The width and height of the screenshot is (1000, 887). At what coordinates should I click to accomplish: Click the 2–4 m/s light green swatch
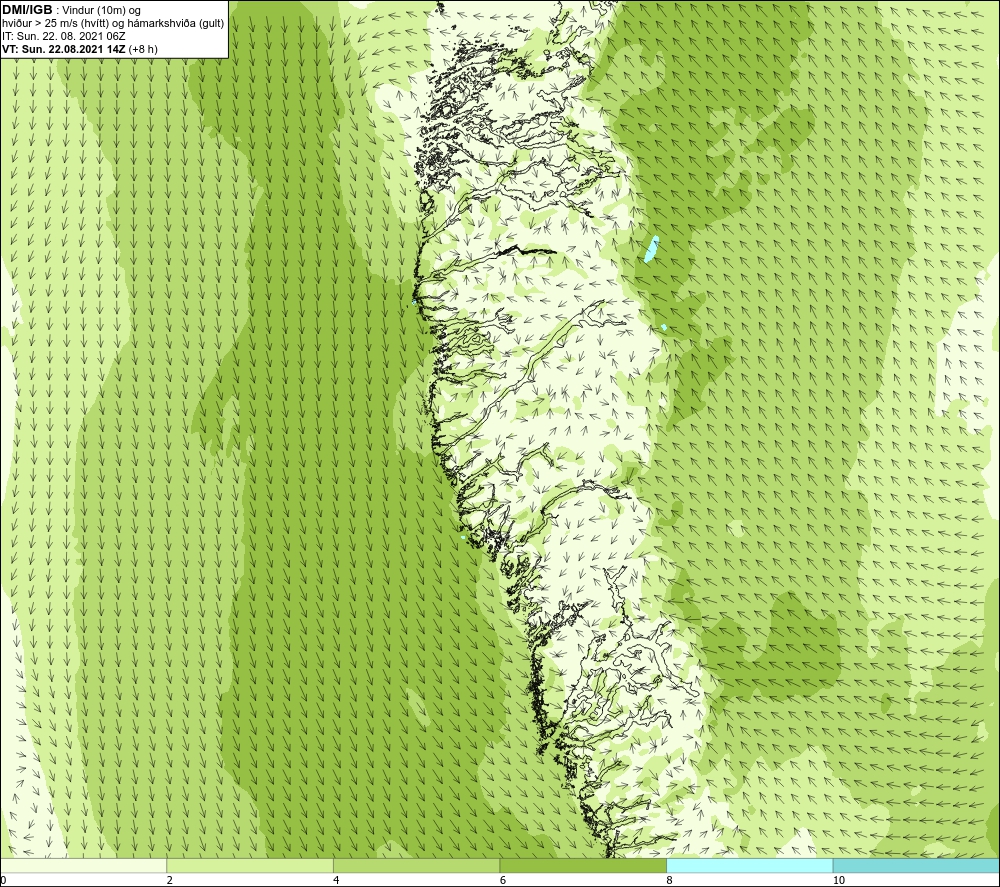250,865
